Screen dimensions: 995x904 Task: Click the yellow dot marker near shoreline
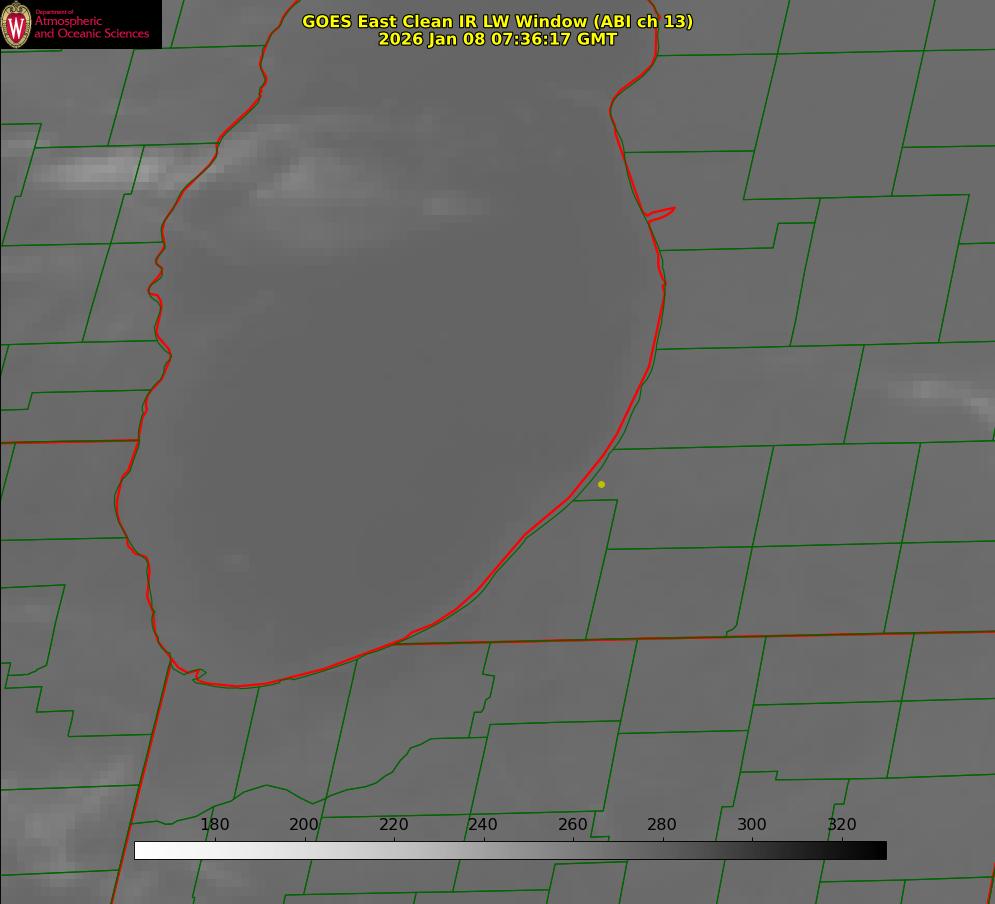click(x=601, y=485)
